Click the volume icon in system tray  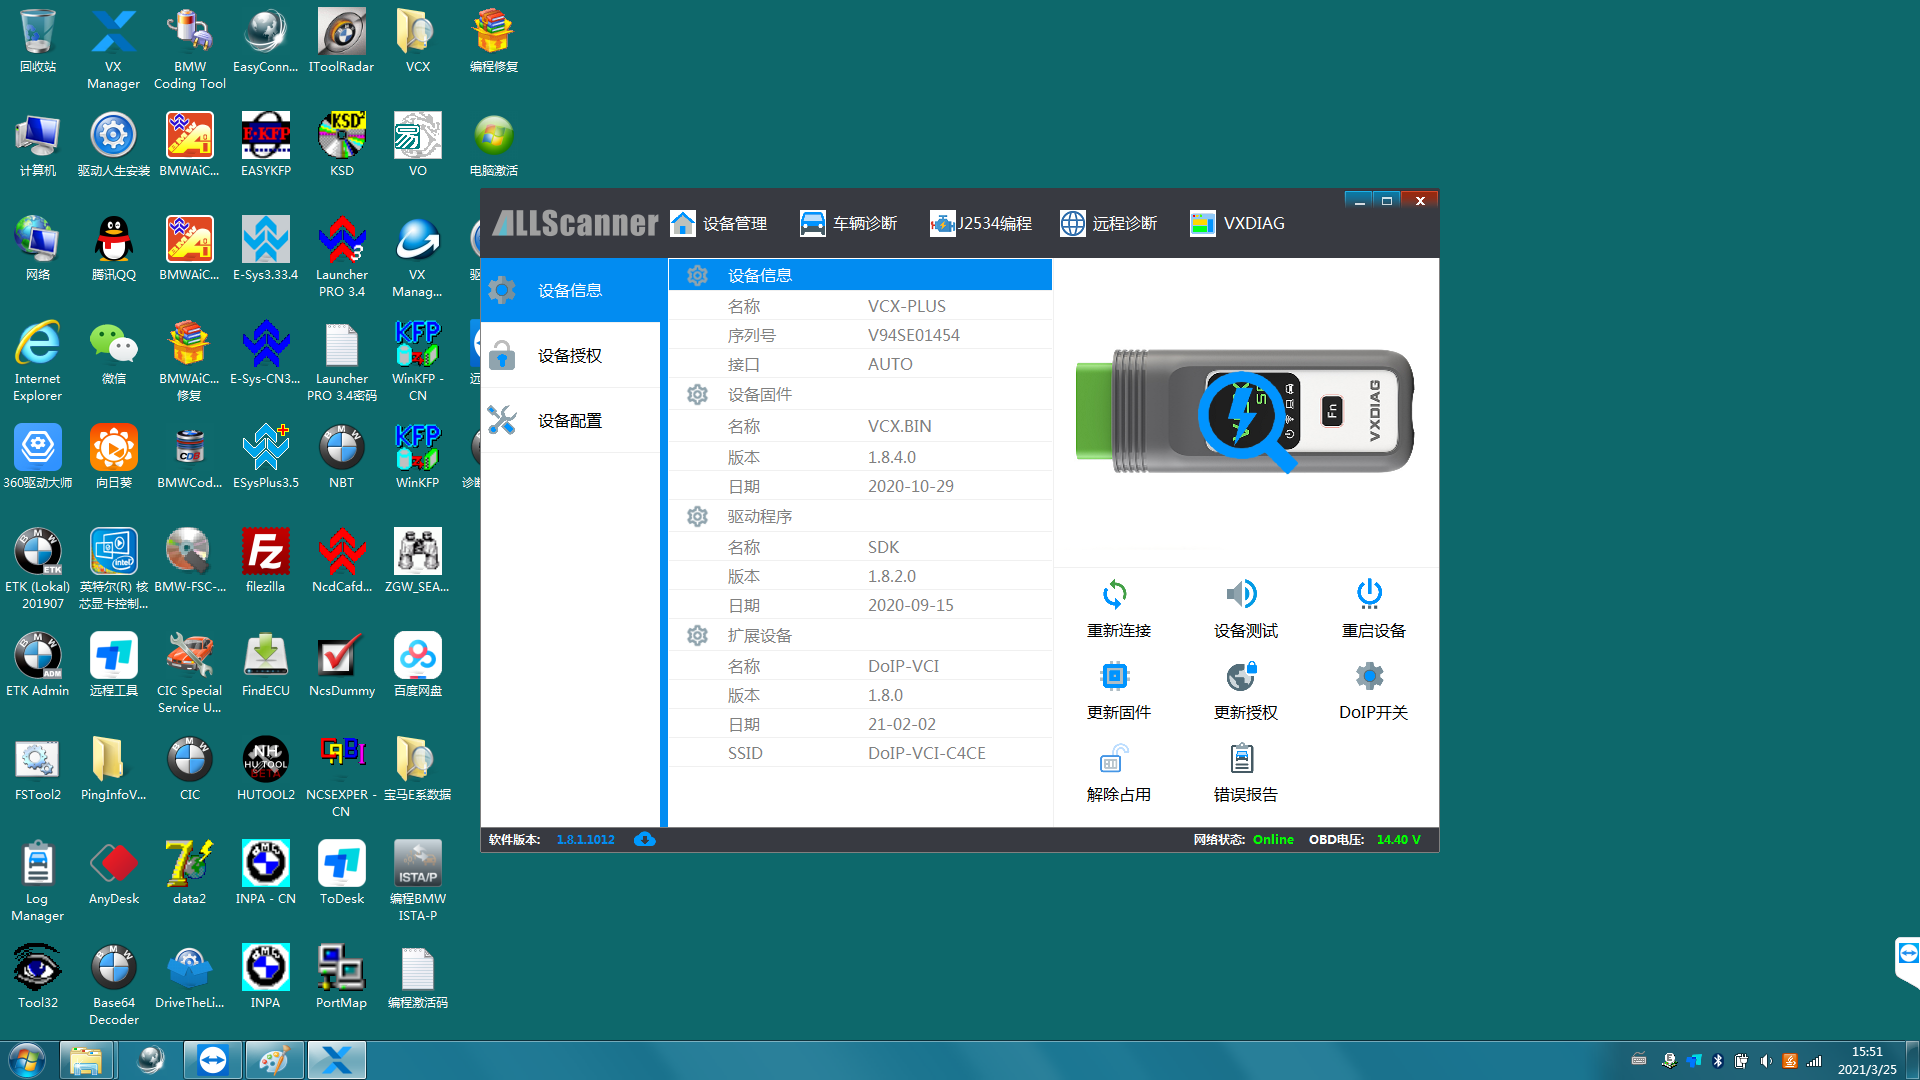[1766, 1061]
